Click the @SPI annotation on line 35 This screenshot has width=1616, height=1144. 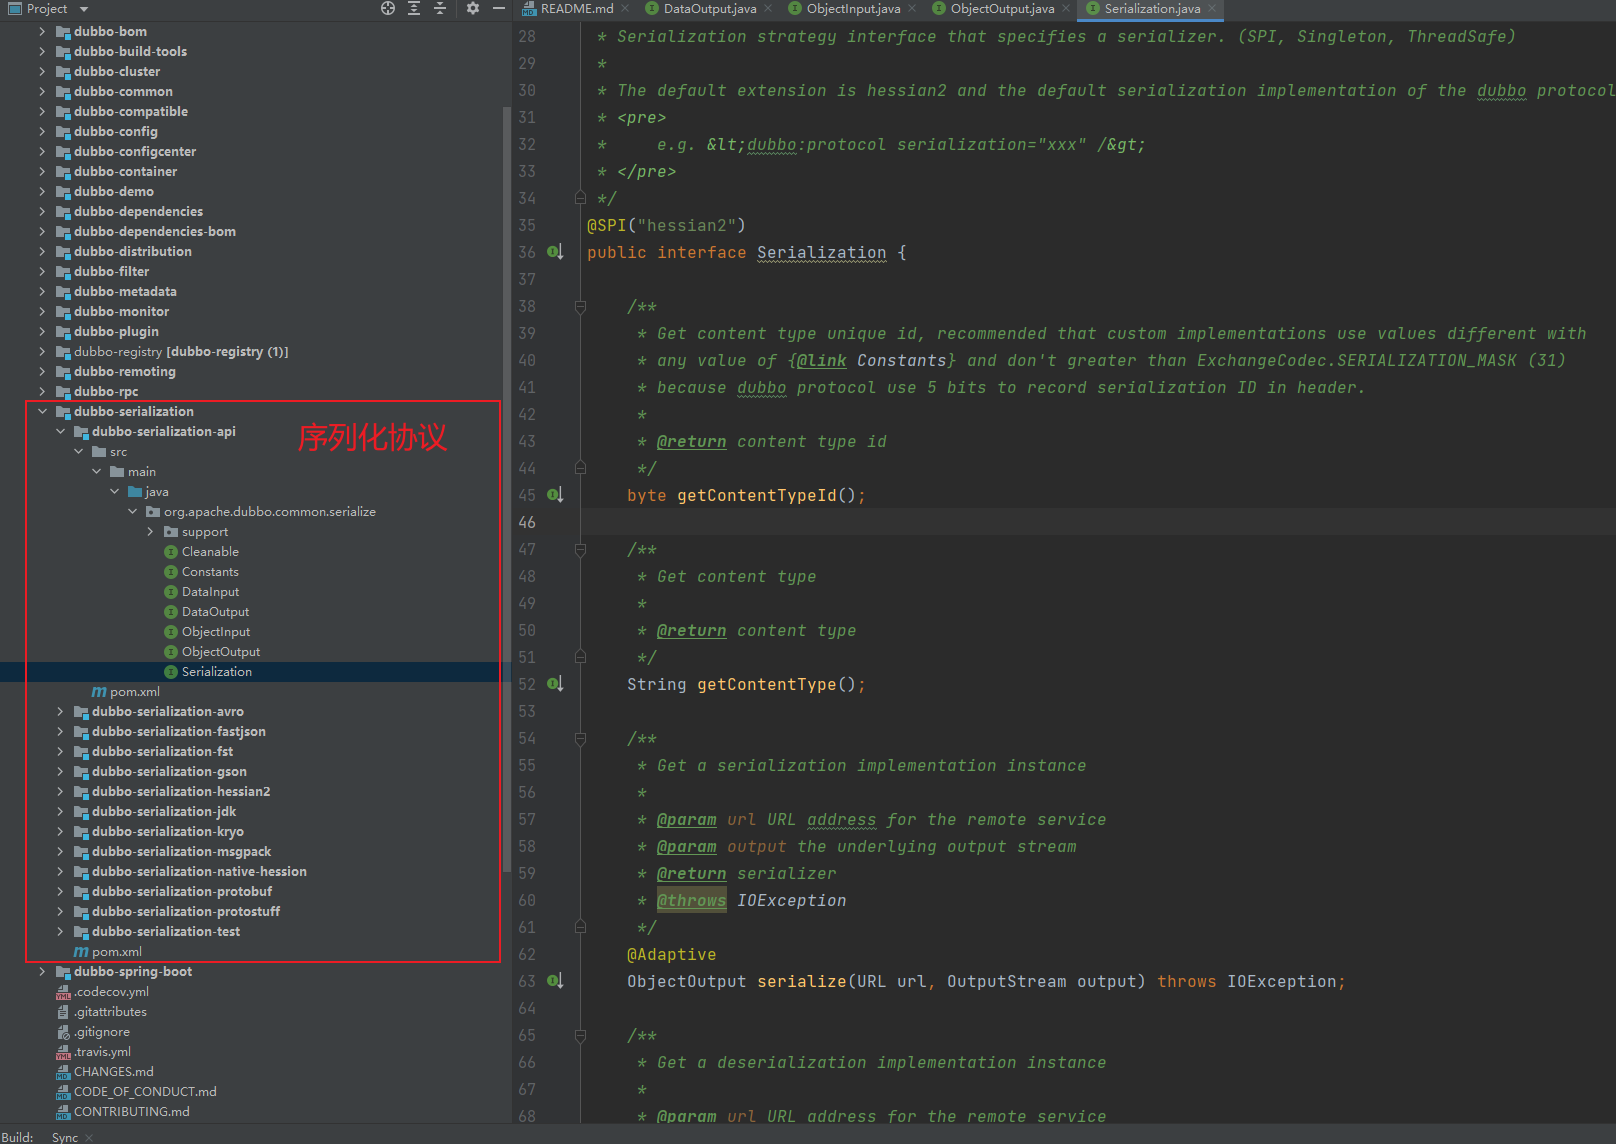[x=606, y=226]
